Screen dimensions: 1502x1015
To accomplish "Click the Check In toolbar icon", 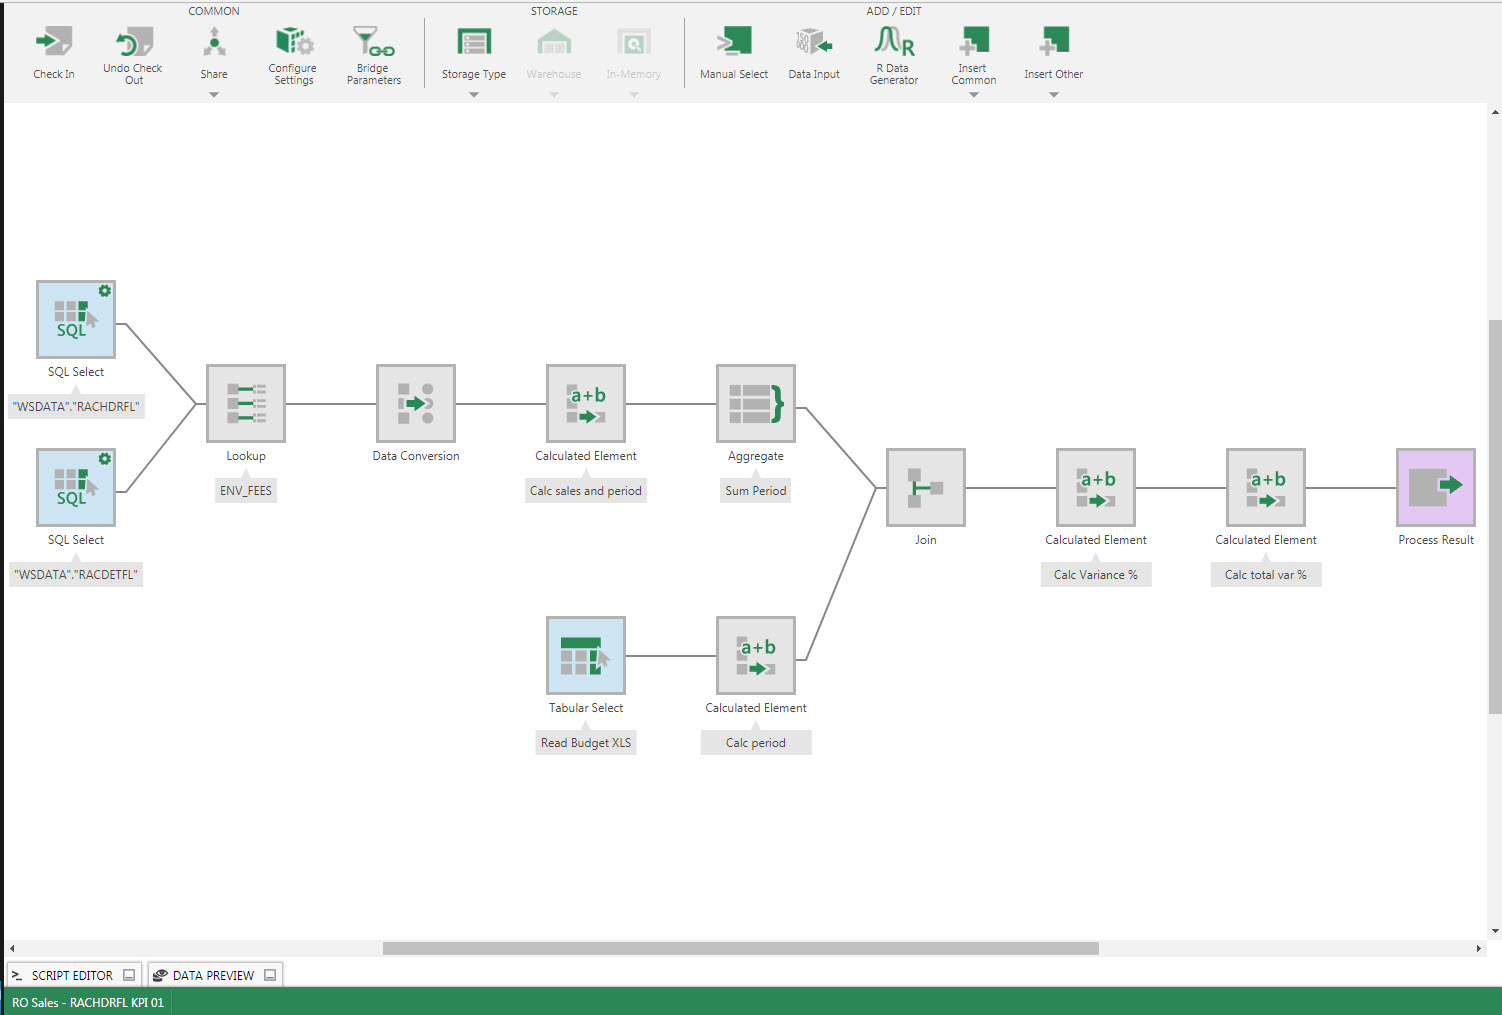I will [x=54, y=43].
